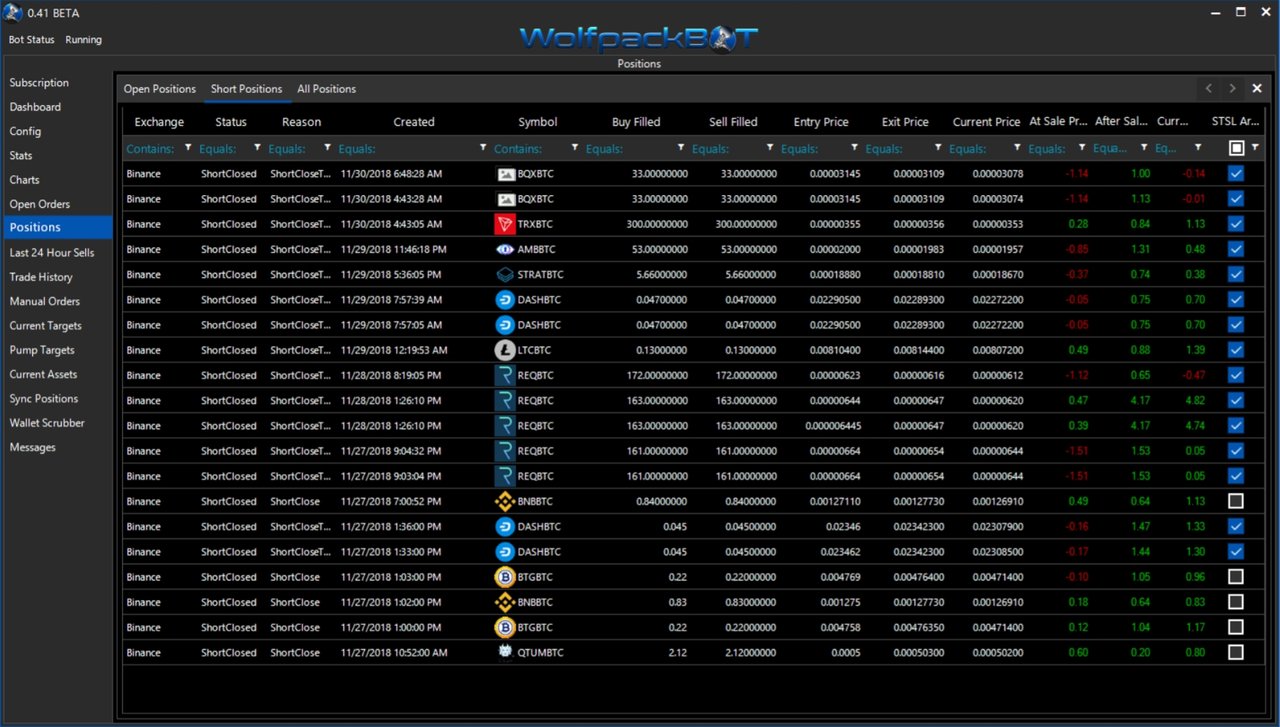Switch to the Open Positions tab
Image resolution: width=1280 pixels, height=727 pixels.
pos(160,89)
